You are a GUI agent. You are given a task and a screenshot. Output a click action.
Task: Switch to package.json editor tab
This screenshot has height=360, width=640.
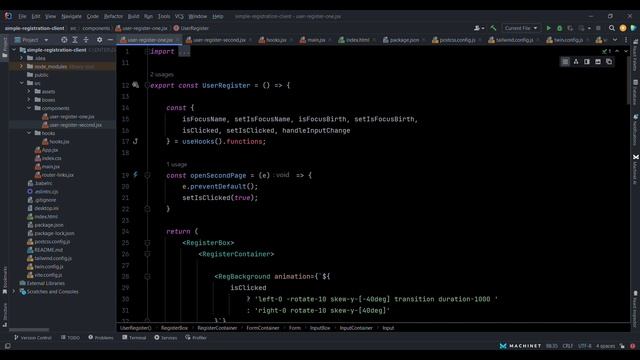(403, 40)
